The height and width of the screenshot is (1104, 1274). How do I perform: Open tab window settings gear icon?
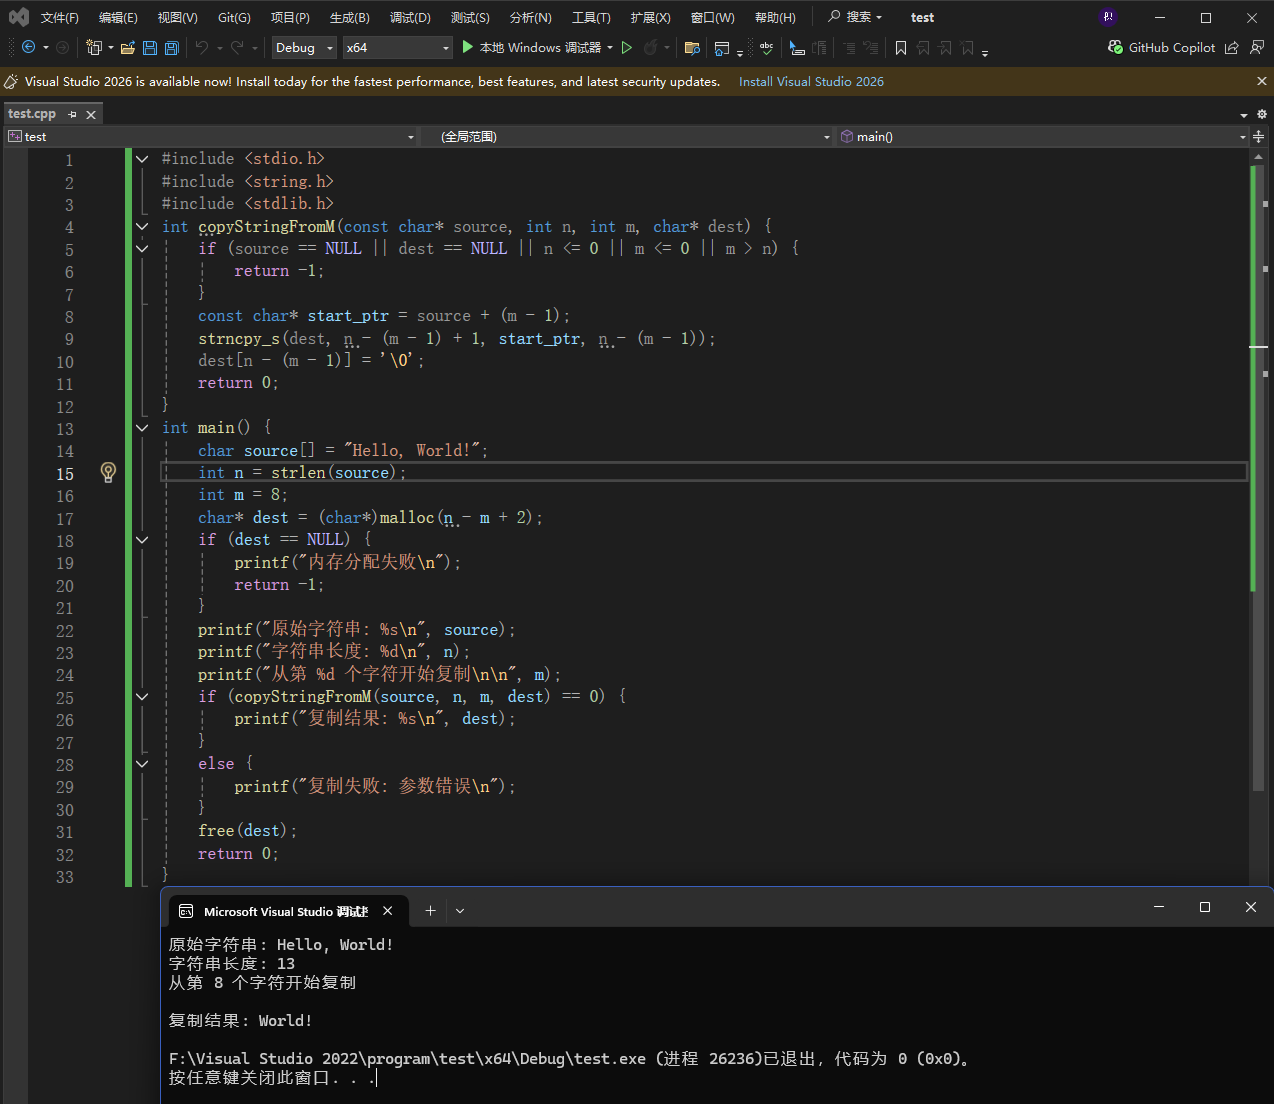[x=1262, y=114]
